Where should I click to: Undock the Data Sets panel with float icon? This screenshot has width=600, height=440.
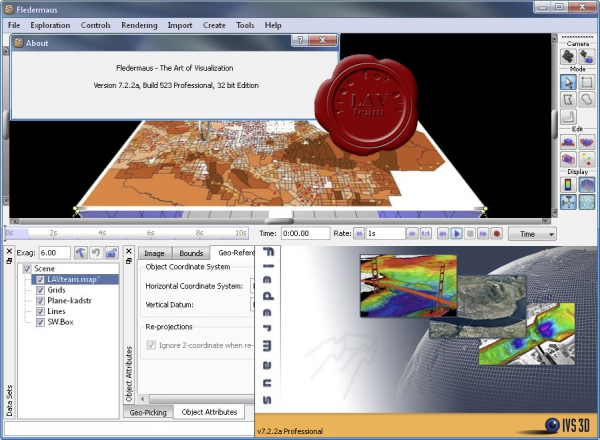(x=9, y=261)
